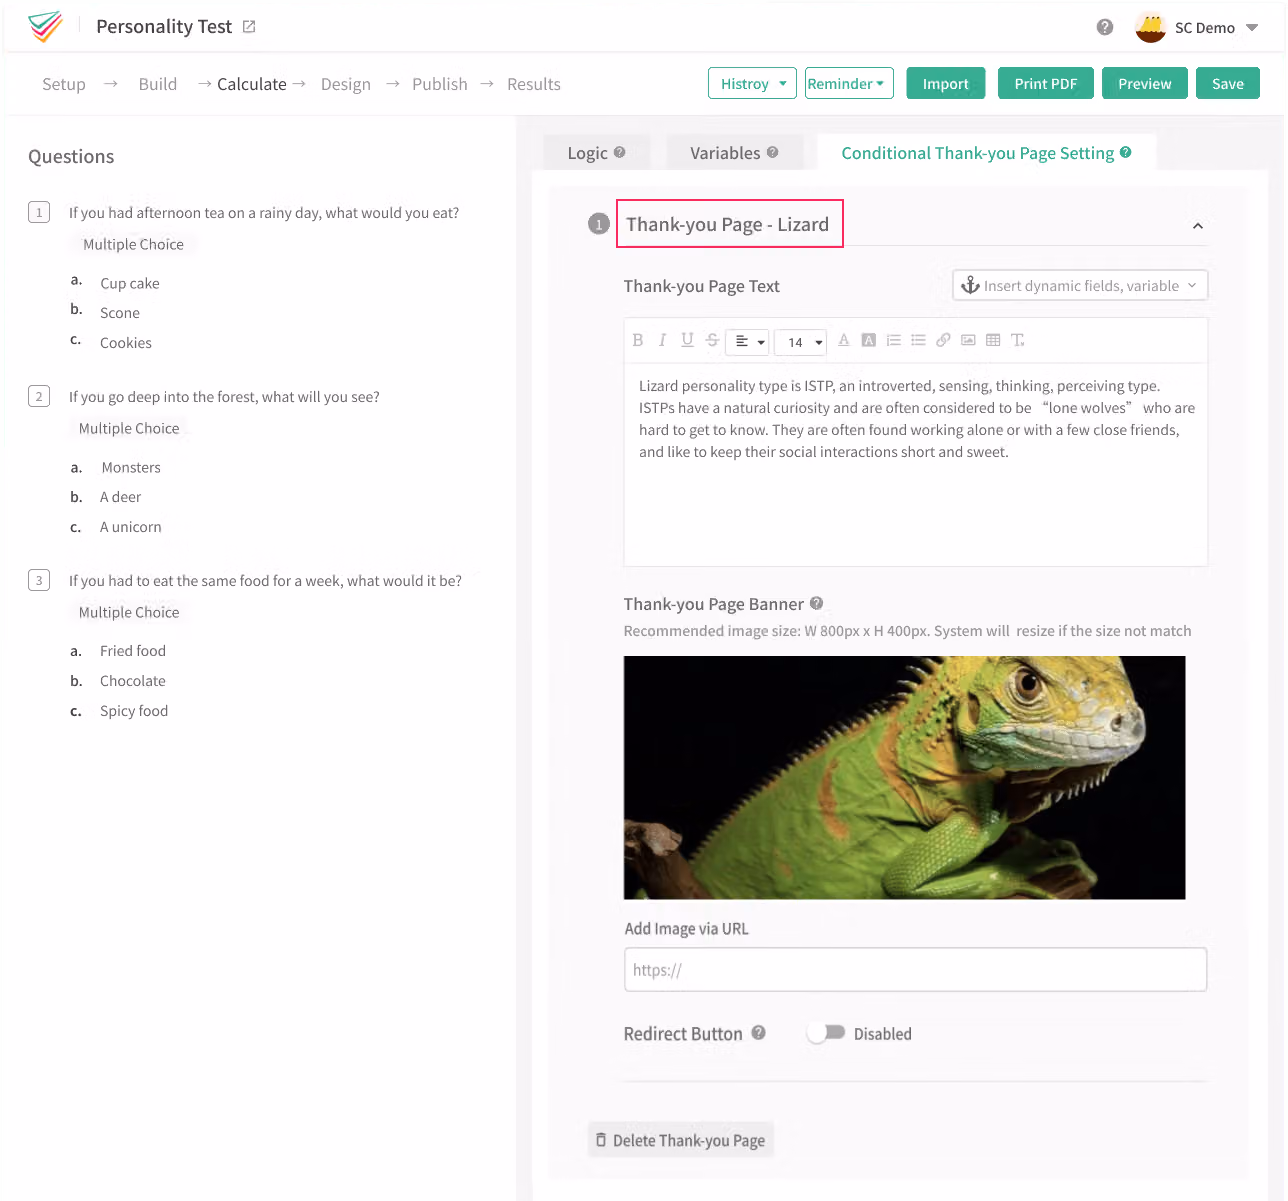This screenshot has width=1288, height=1201.
Task: Toggle the Redirect Button switch
Action: 827,1033
